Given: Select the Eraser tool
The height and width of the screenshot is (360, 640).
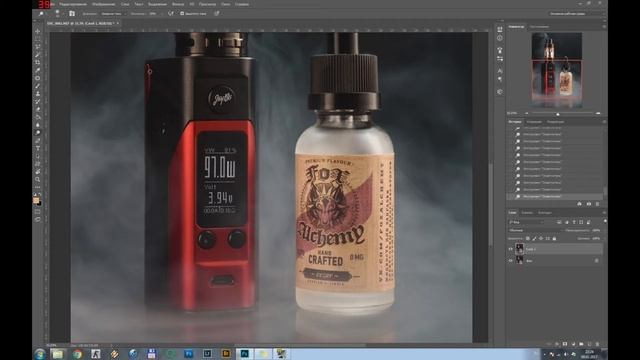Looking at the screenshot, I should (x=38, y=109).
